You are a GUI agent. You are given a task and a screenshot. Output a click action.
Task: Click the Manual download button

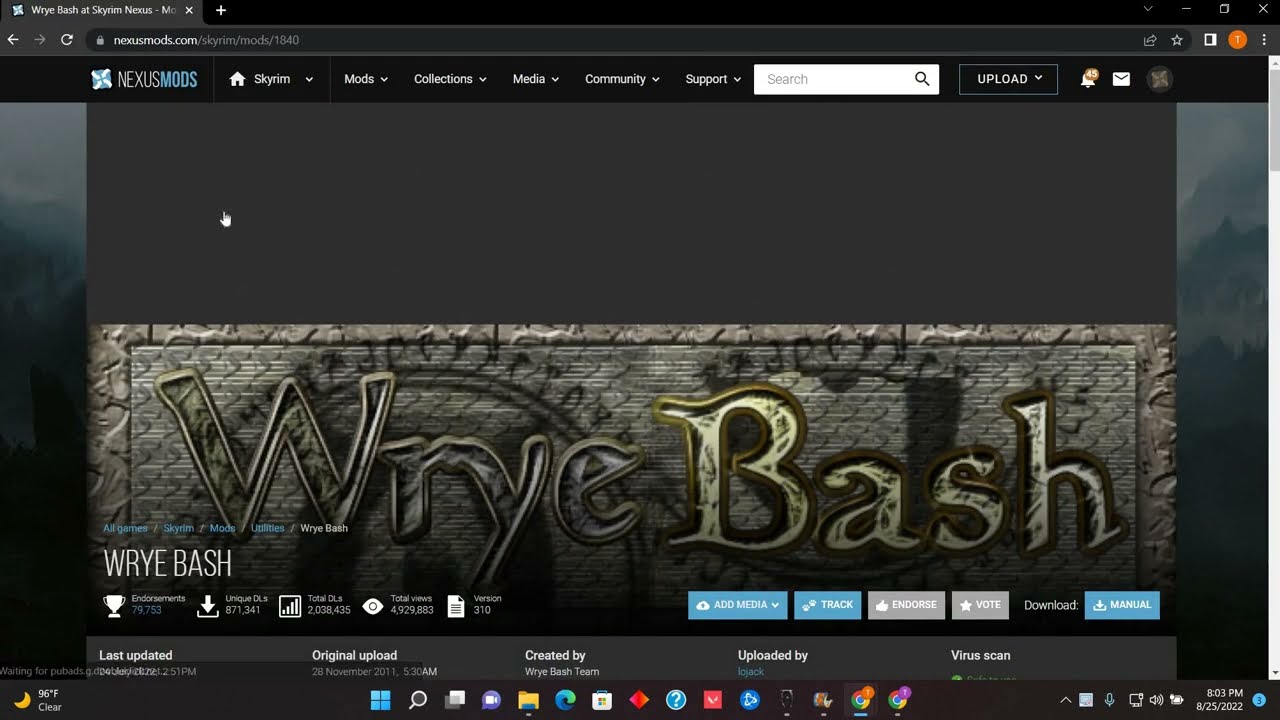pyautogui.click(x=1122, y=605)
